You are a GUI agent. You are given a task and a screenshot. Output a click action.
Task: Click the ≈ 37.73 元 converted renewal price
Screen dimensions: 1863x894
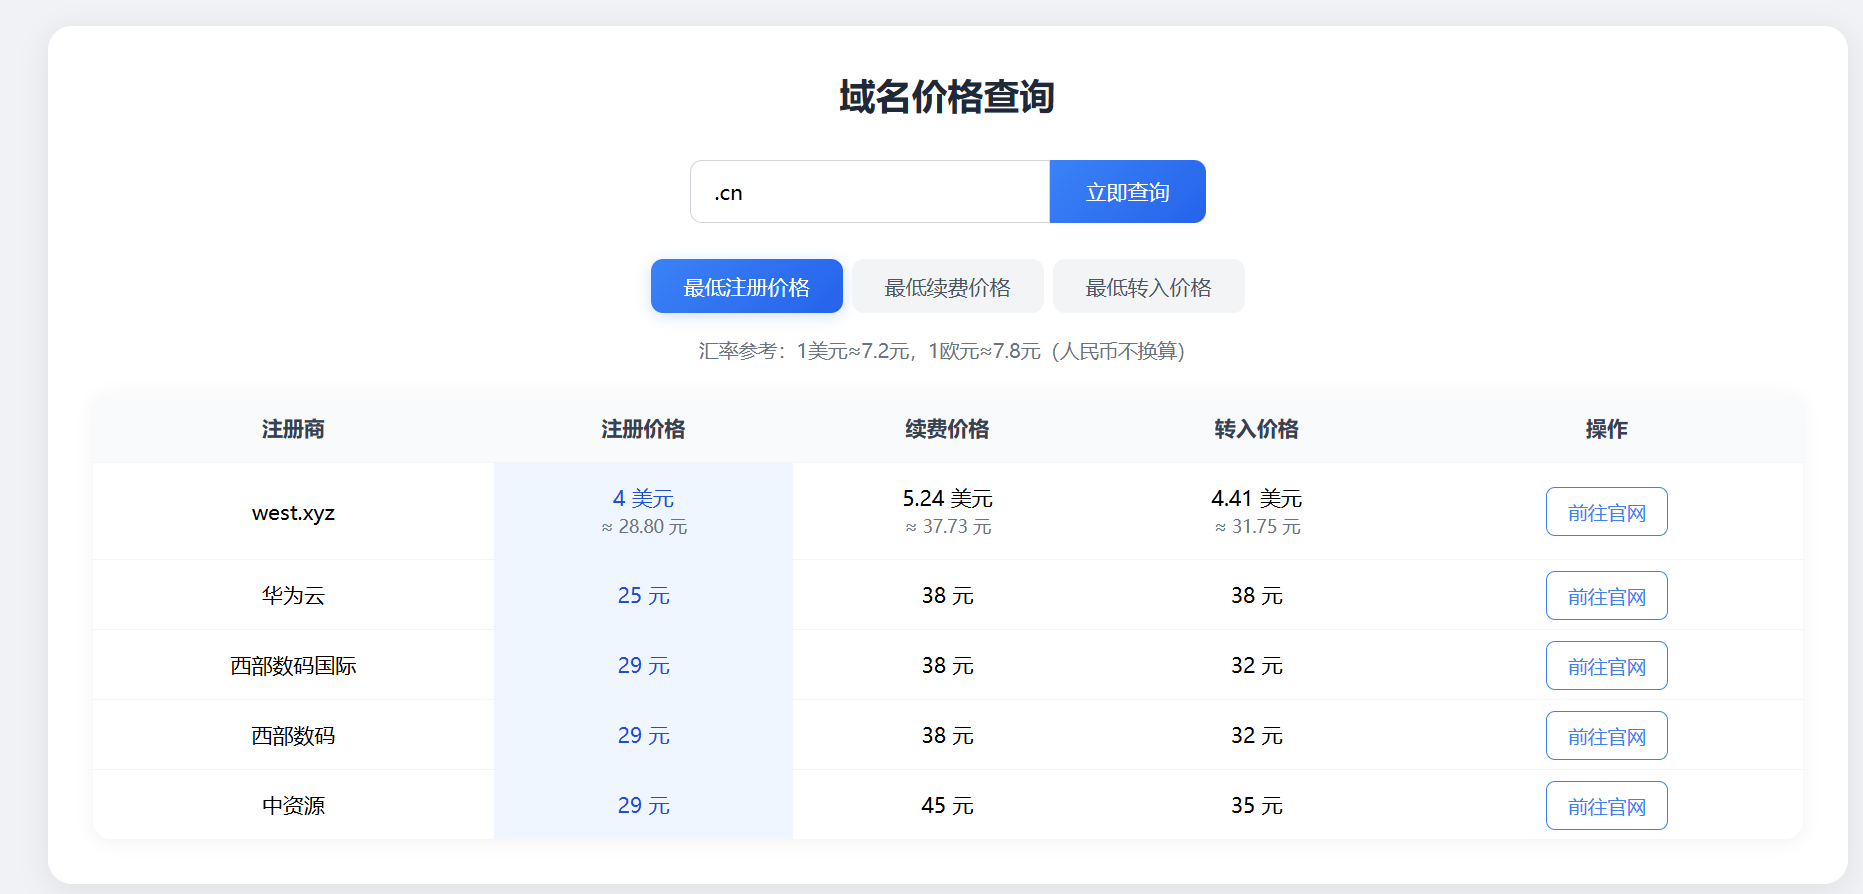(x=948, y=527)
